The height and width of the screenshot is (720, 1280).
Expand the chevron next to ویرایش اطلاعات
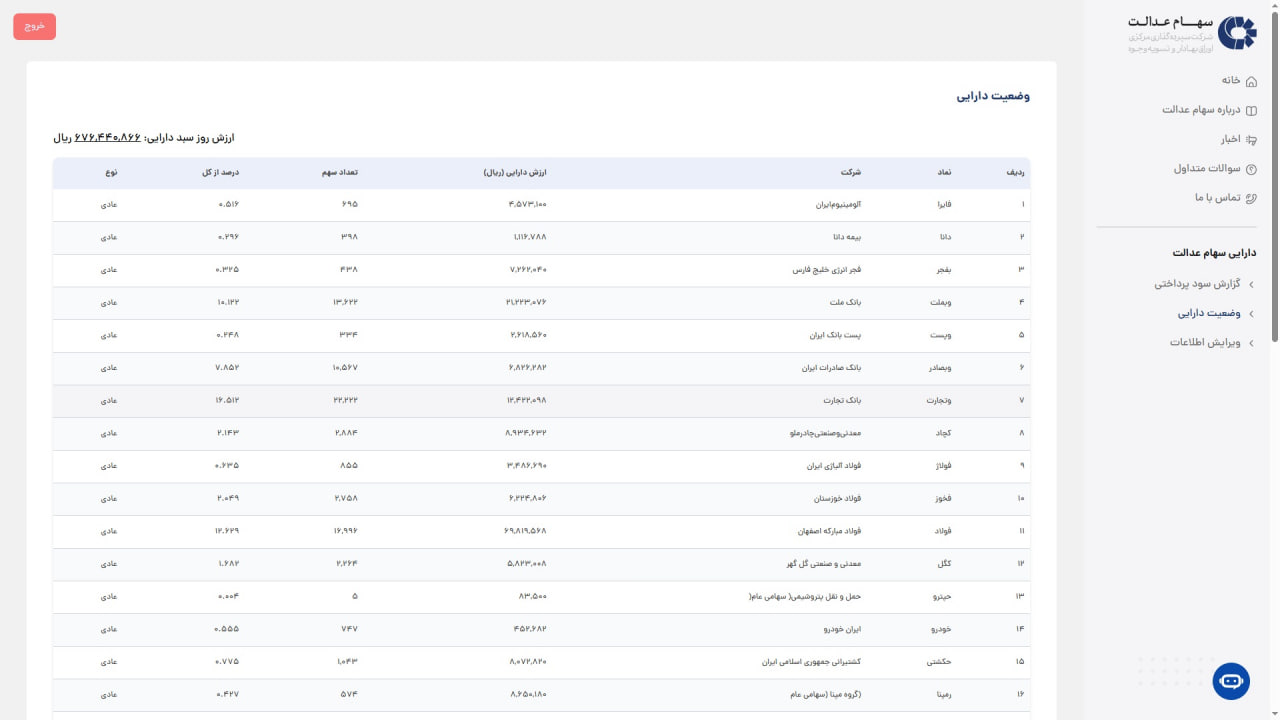1251,343
